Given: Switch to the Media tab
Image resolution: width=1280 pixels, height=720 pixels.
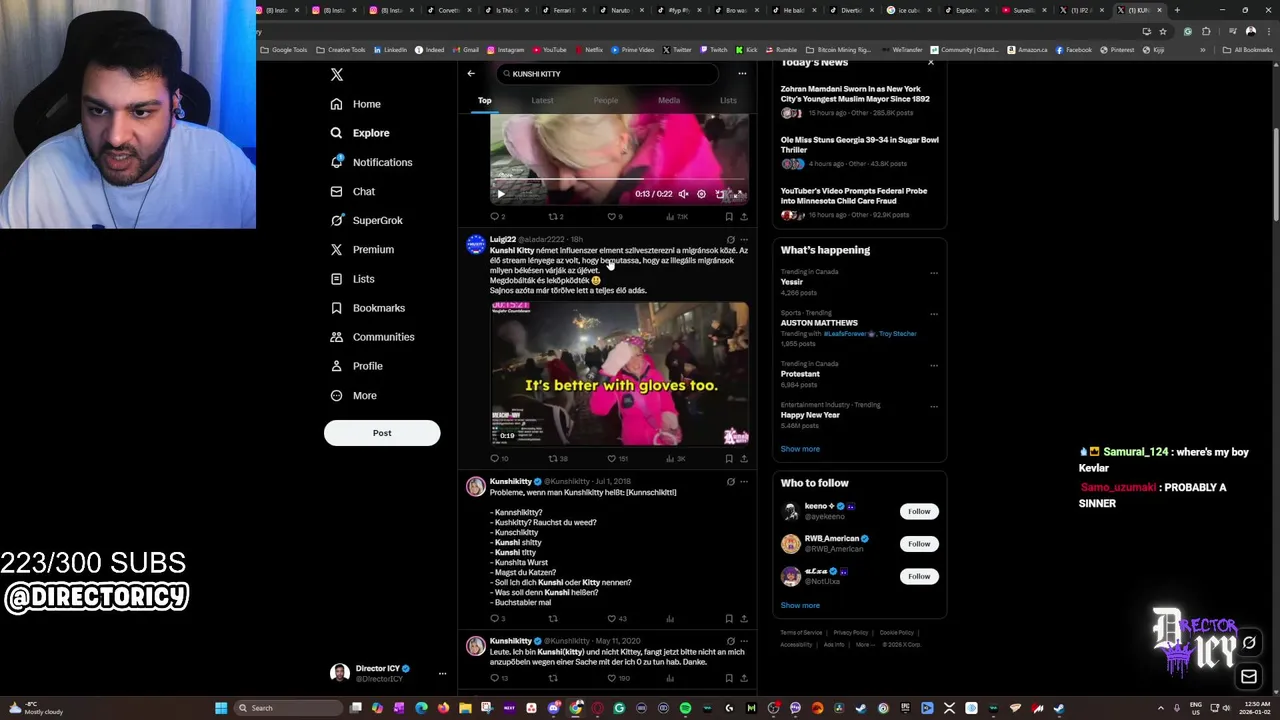Looking at the screenshot, I should pyautogui.click(x=669, y=100).
